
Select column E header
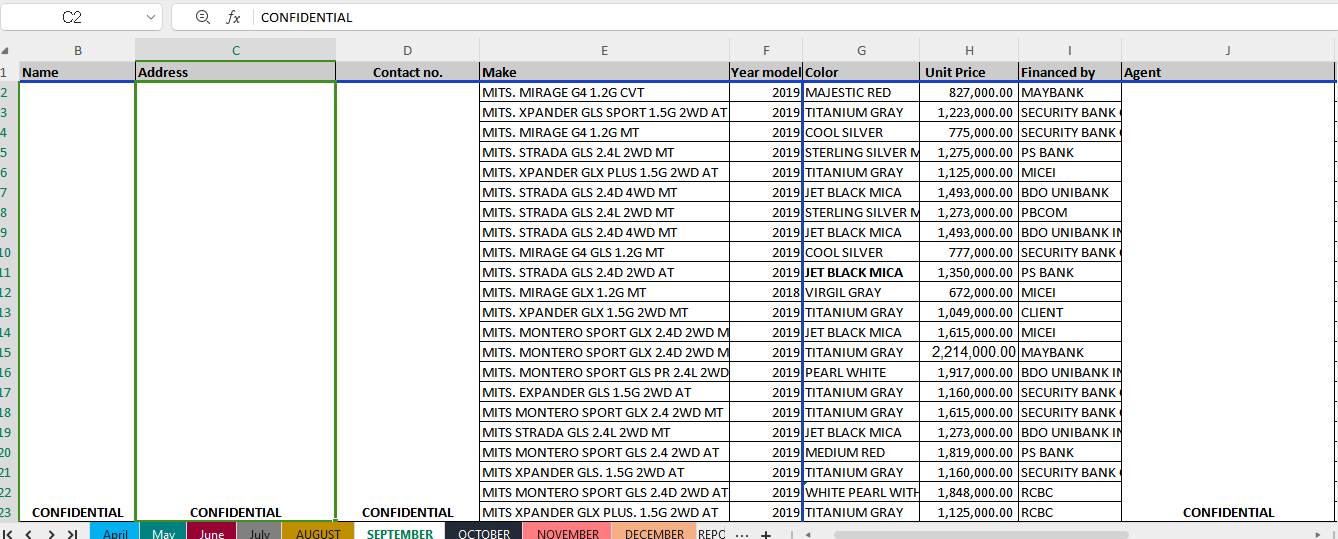[605, 51]
